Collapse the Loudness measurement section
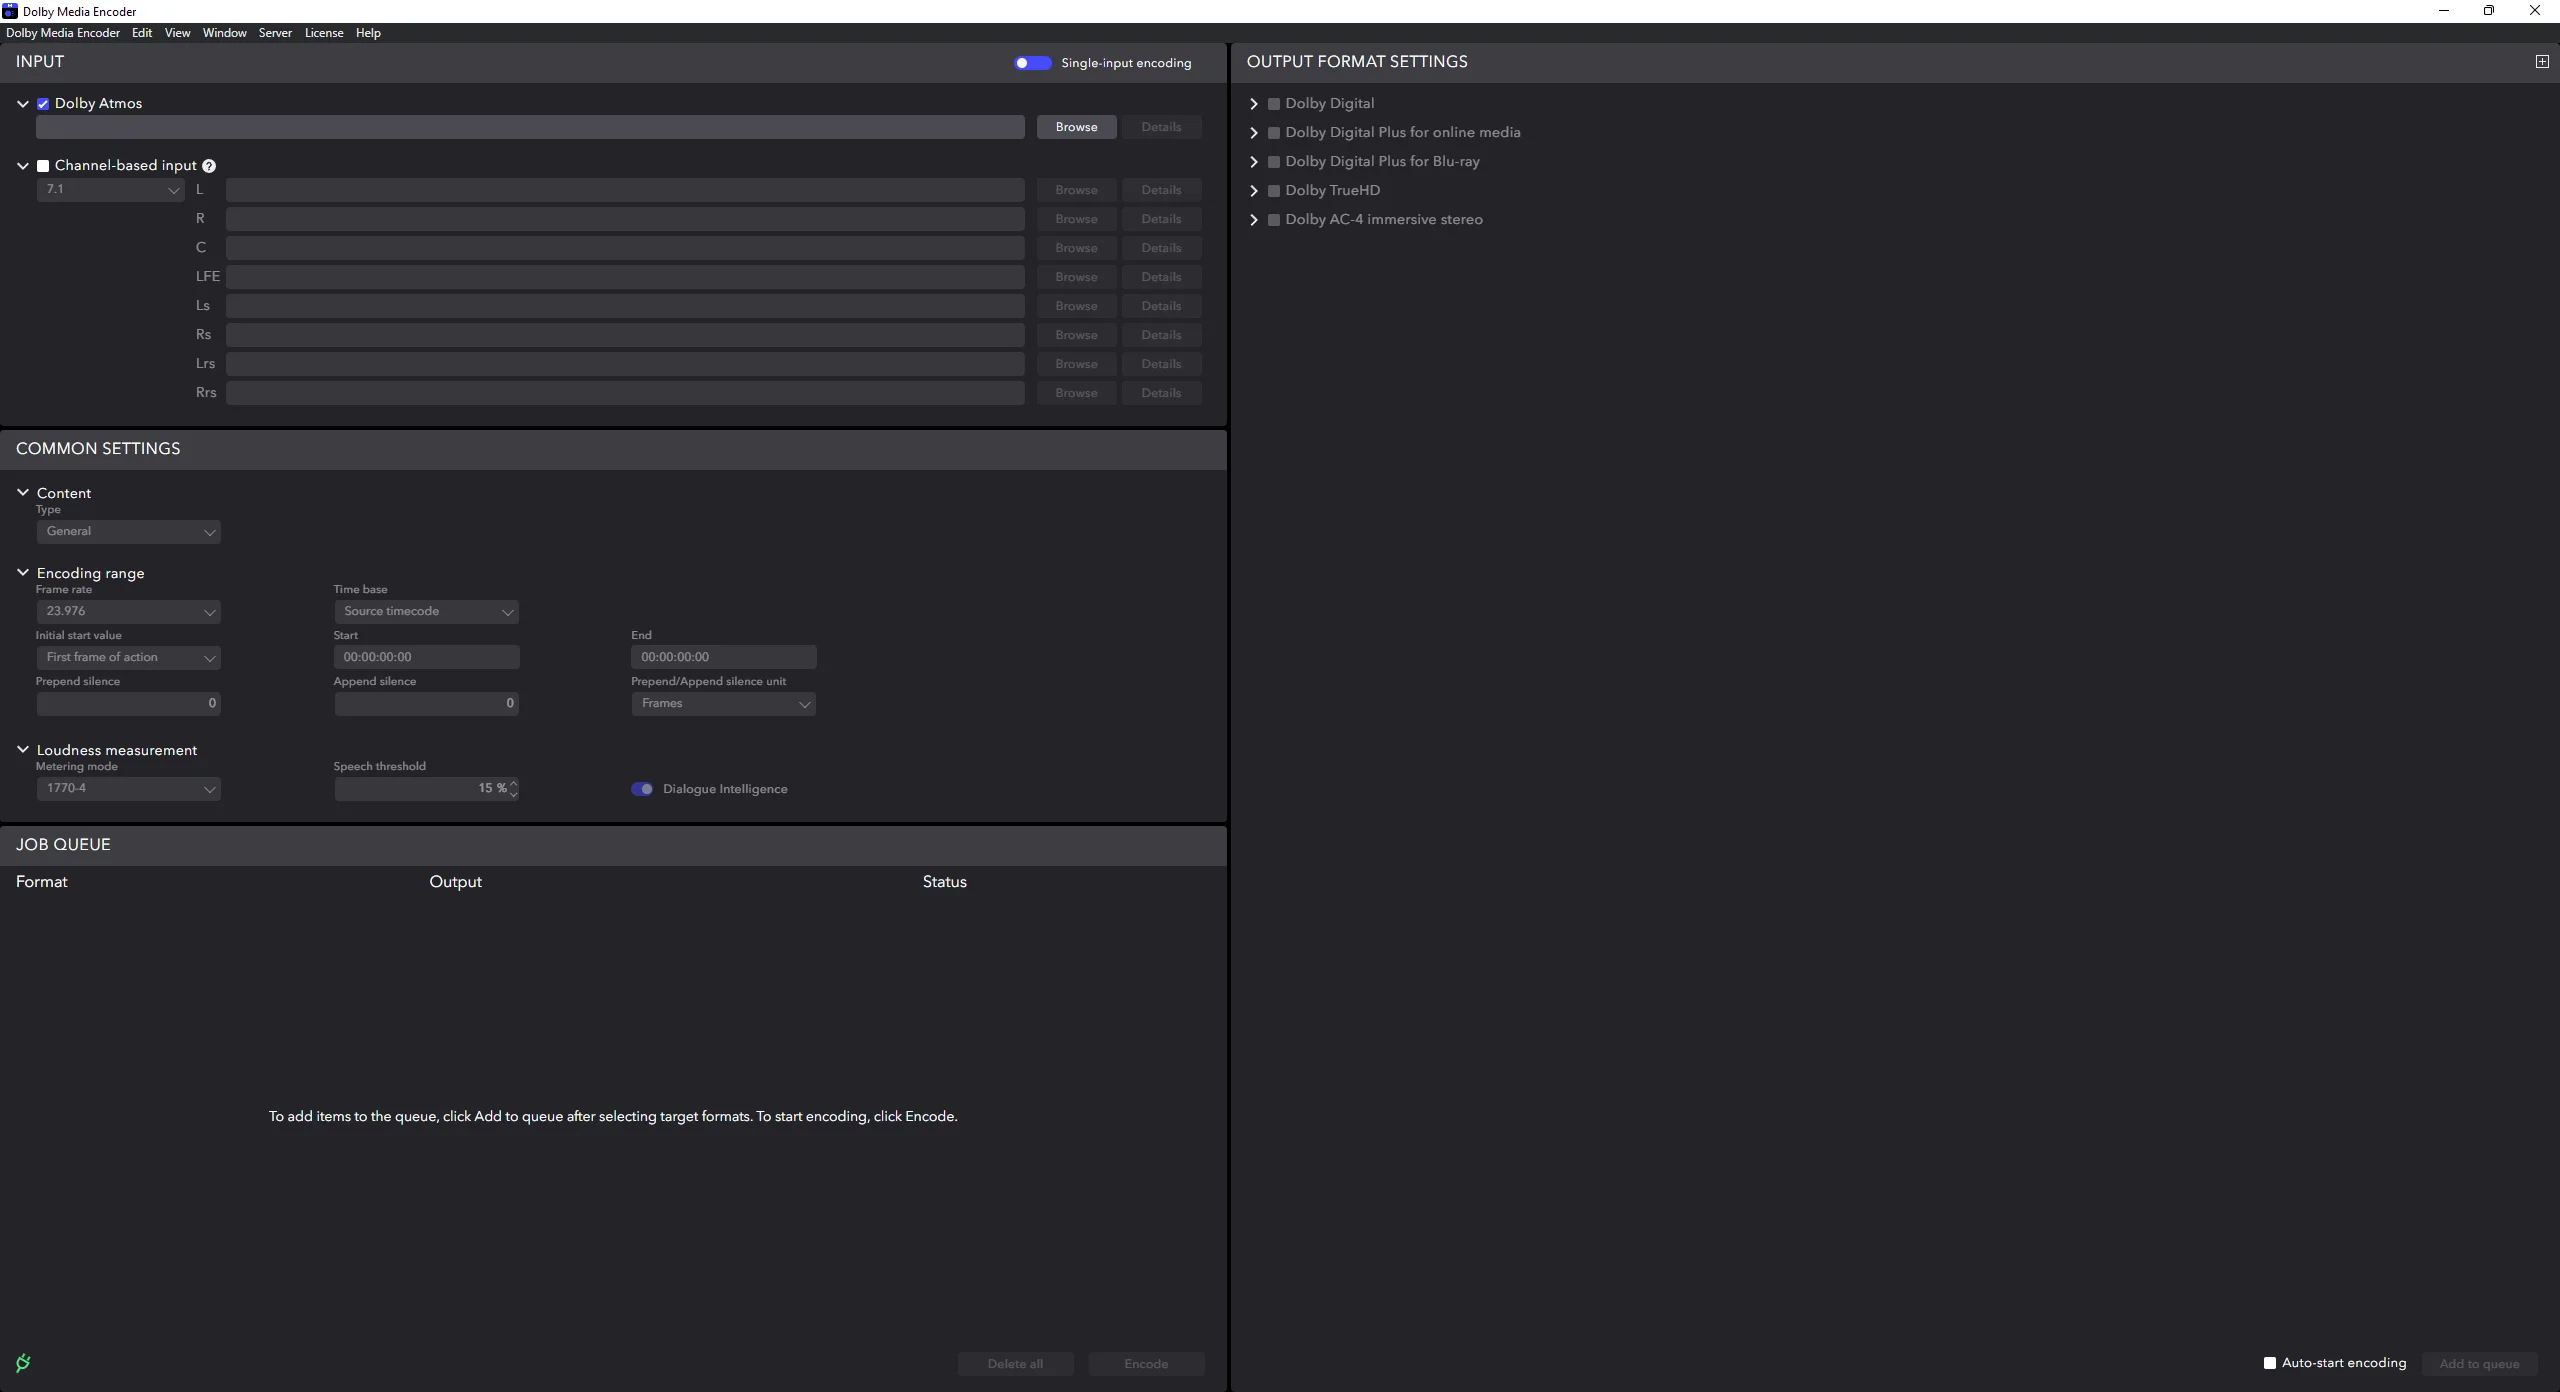Screen dimensions: 2560x1392 click(x=23, y=750)
